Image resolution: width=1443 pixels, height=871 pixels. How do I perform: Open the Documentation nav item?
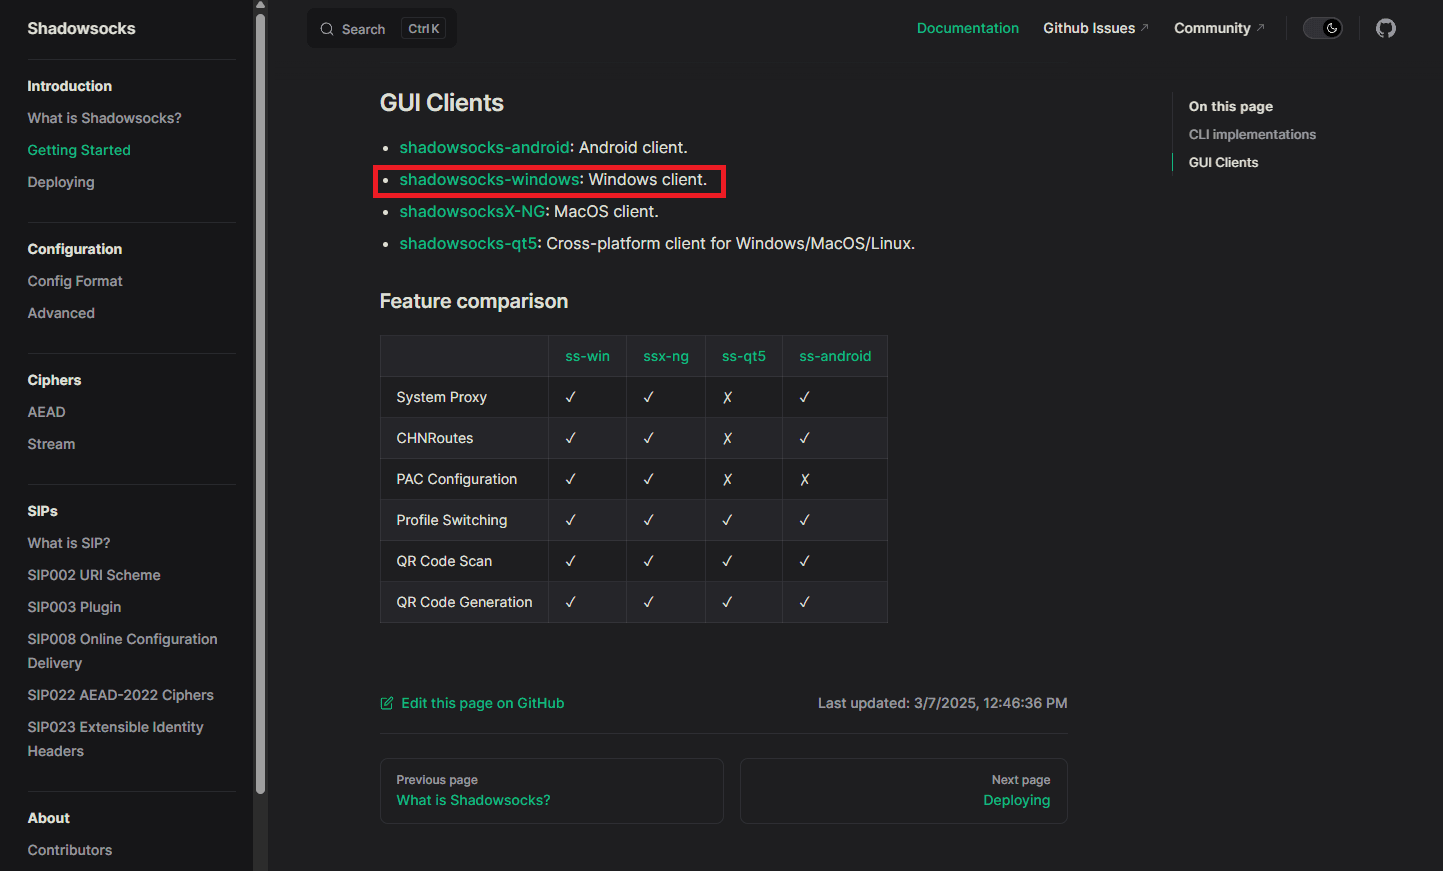click(967, 28)
